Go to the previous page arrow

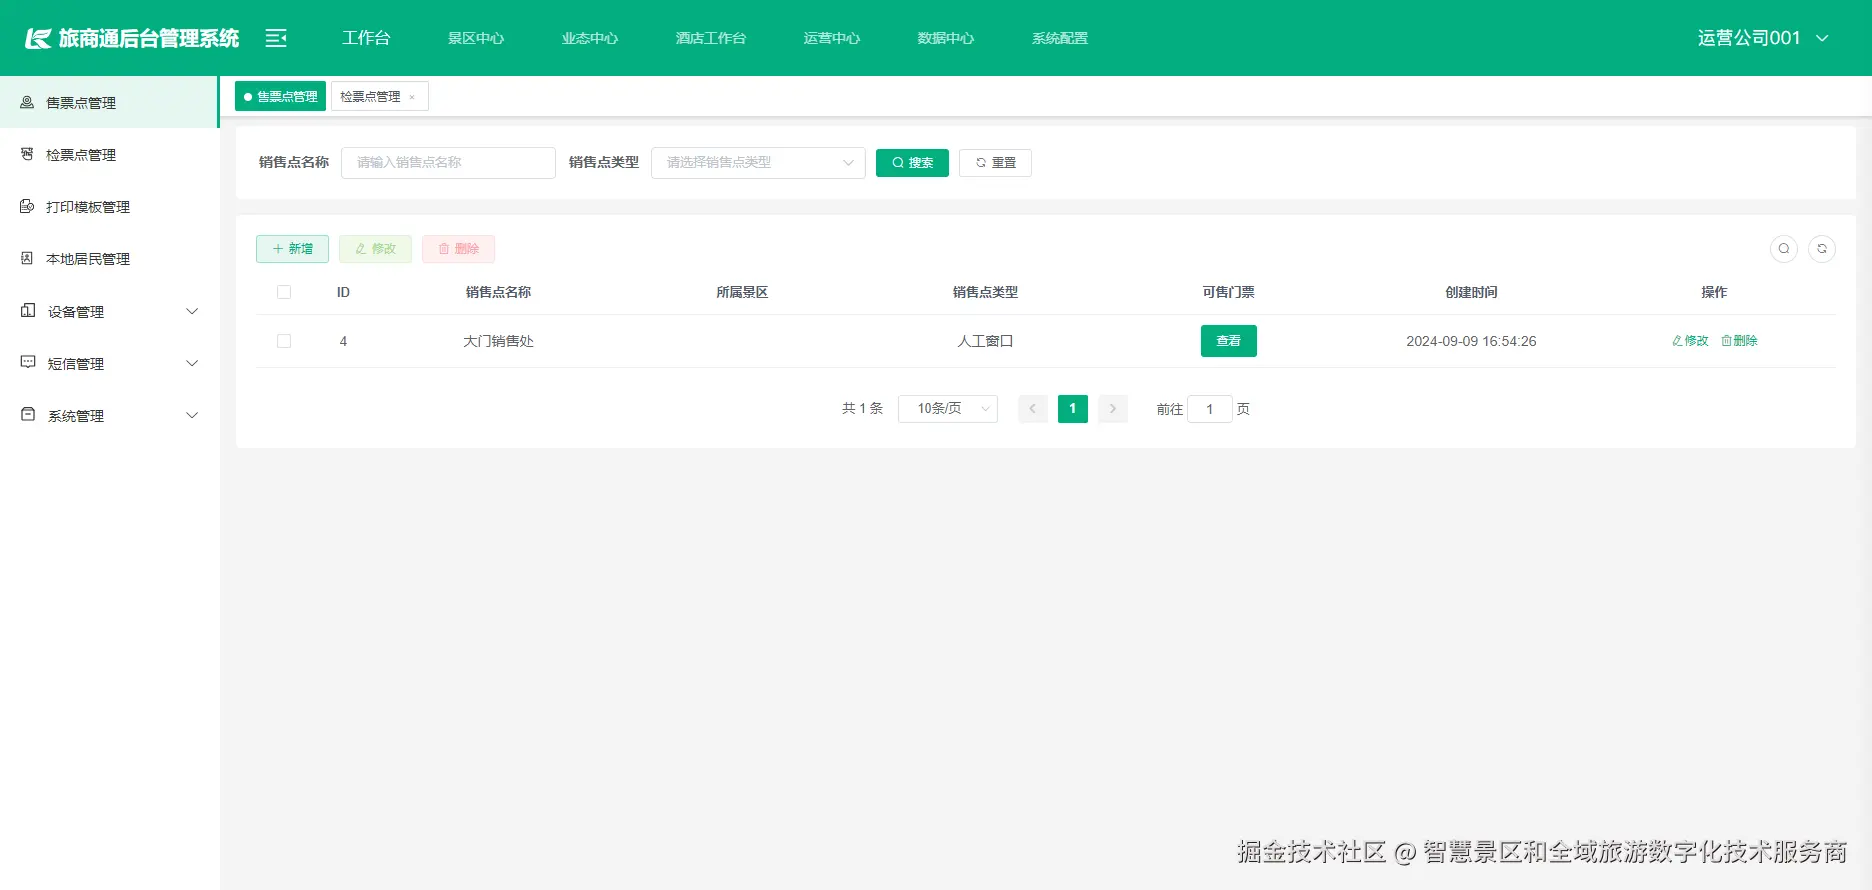point(1033,409)
